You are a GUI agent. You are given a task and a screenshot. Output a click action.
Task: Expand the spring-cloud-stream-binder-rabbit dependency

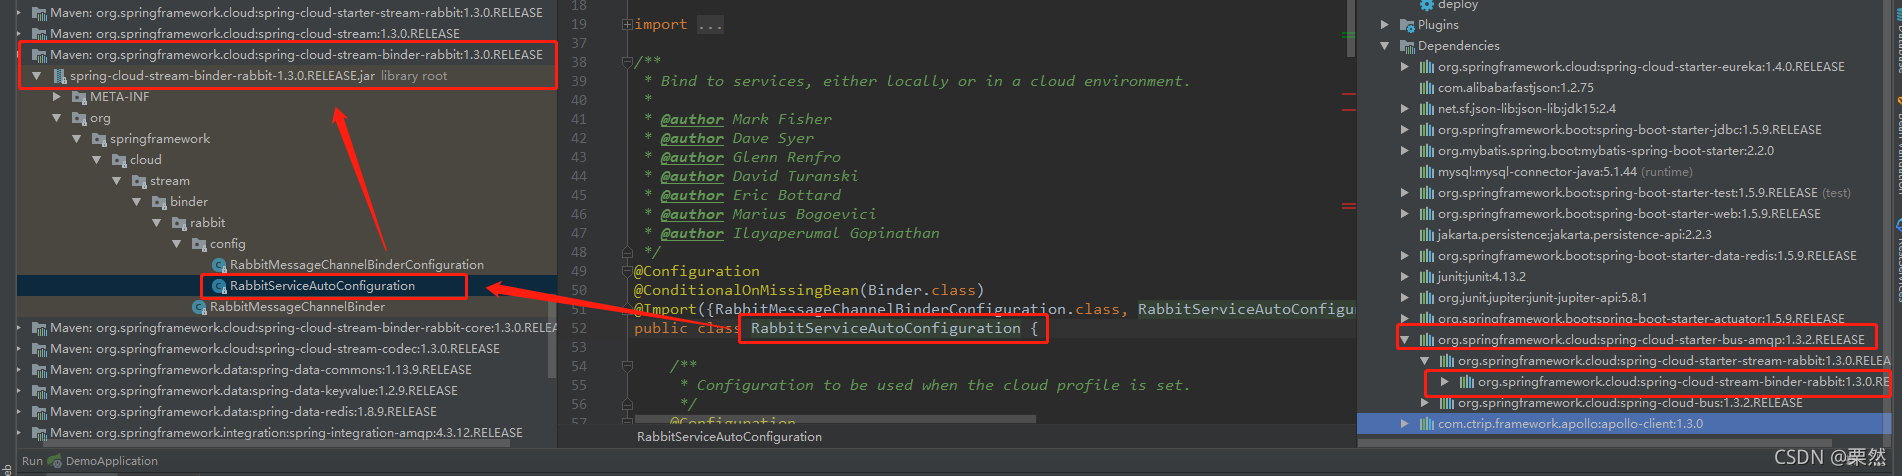(x=1445, y=382)
